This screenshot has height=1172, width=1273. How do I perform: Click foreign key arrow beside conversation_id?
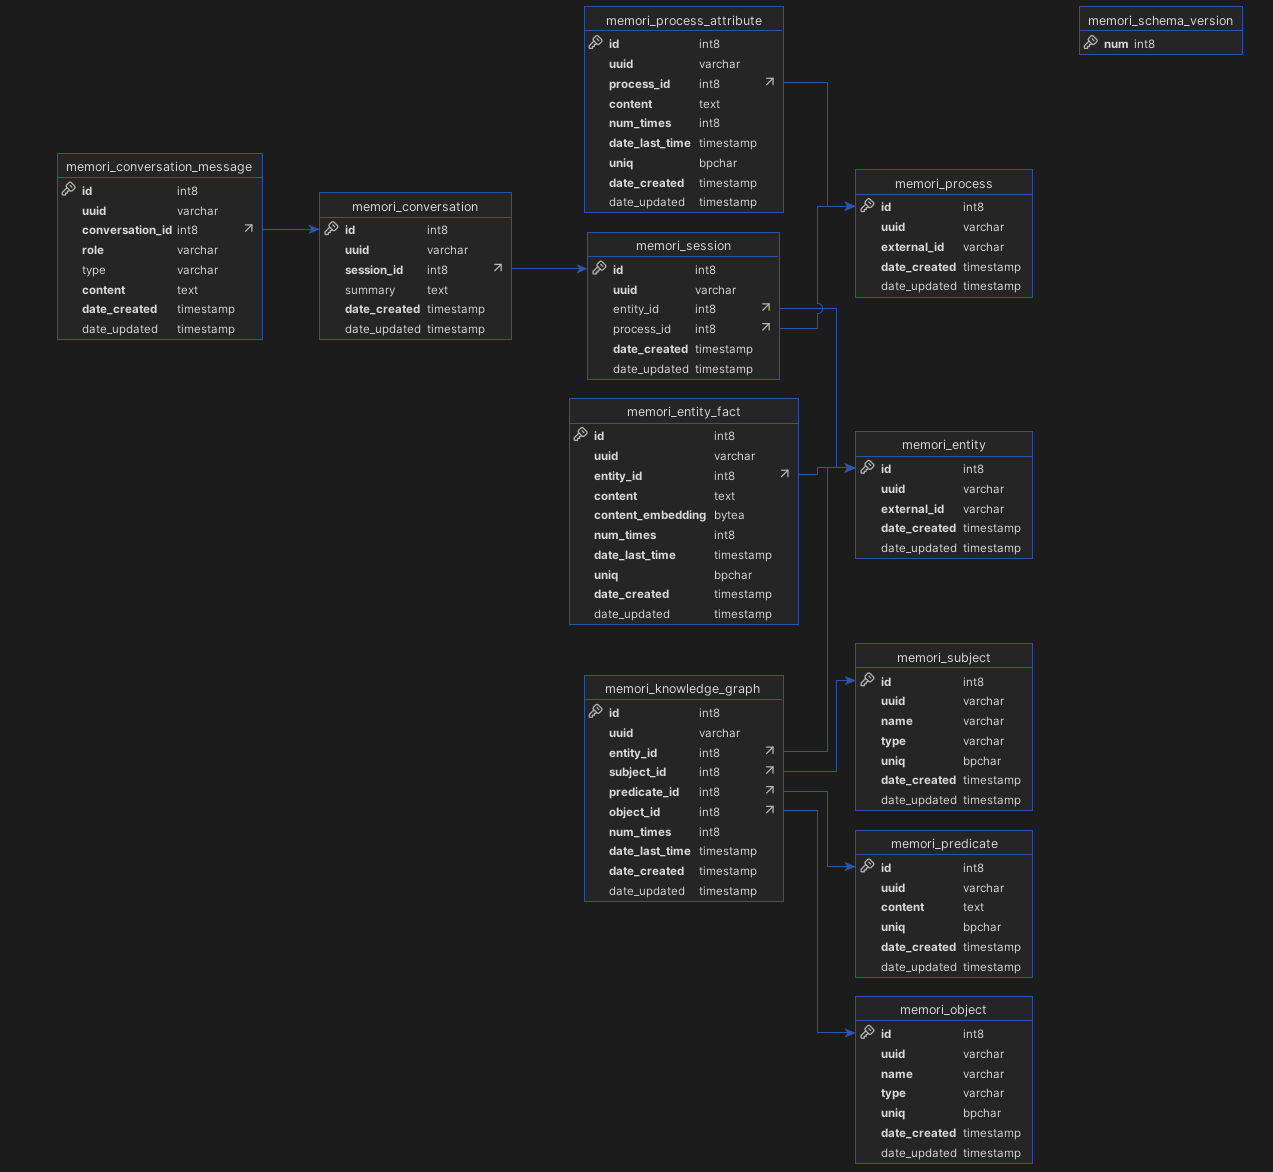249,229
